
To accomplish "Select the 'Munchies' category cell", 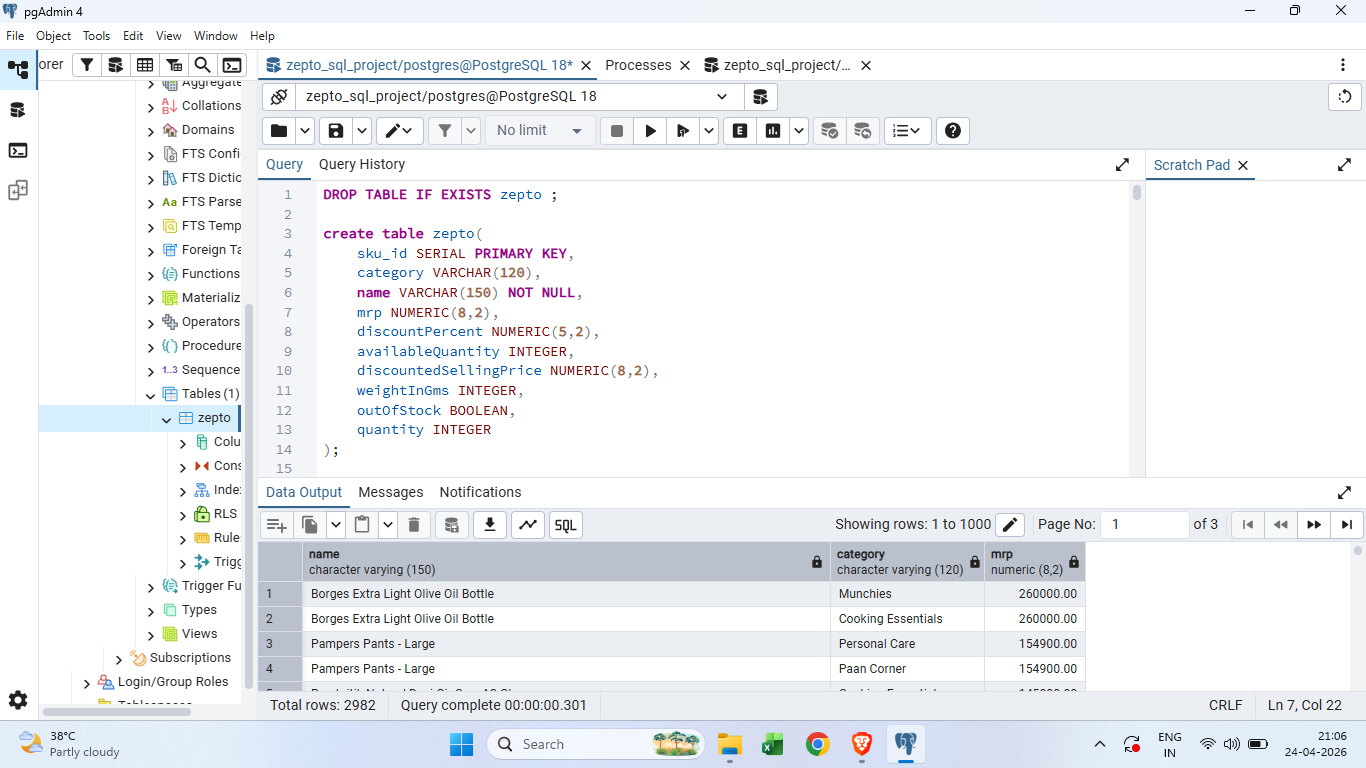I will coord(907,594).
